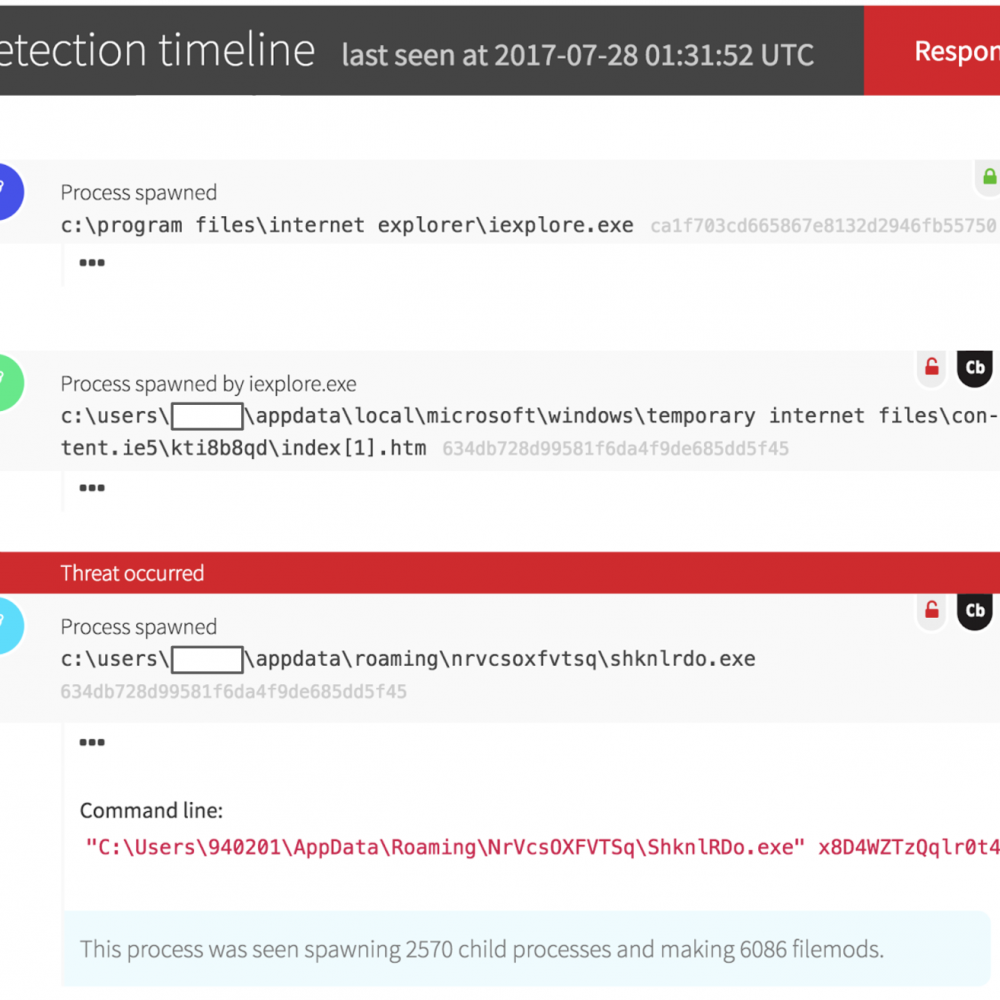Click the green lock icon on iexplore.exe entry
The width and height of the screenshot is (1000, 1000).
(x=989, y=177)
